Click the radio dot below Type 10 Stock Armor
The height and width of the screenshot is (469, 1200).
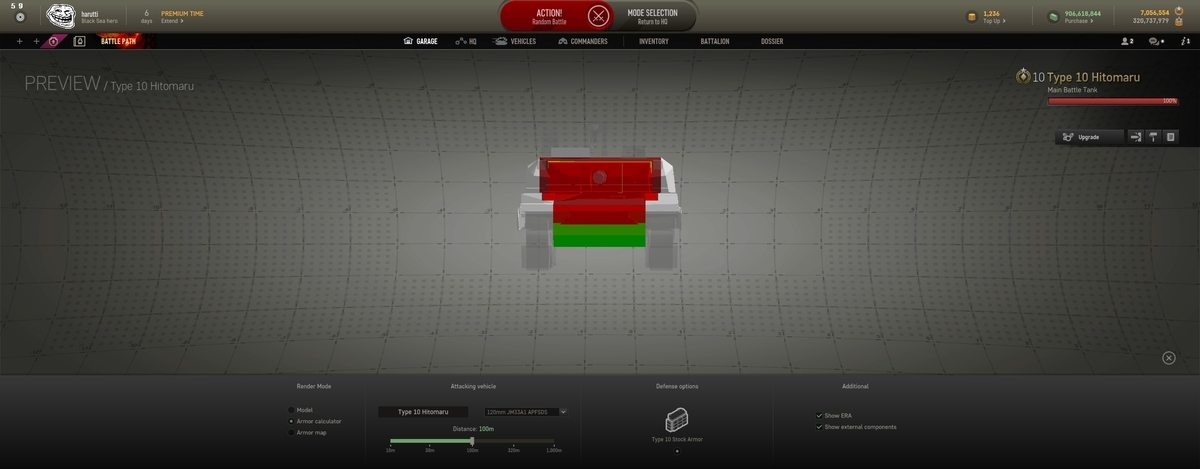pyautogui.click(x=677, y=451)
